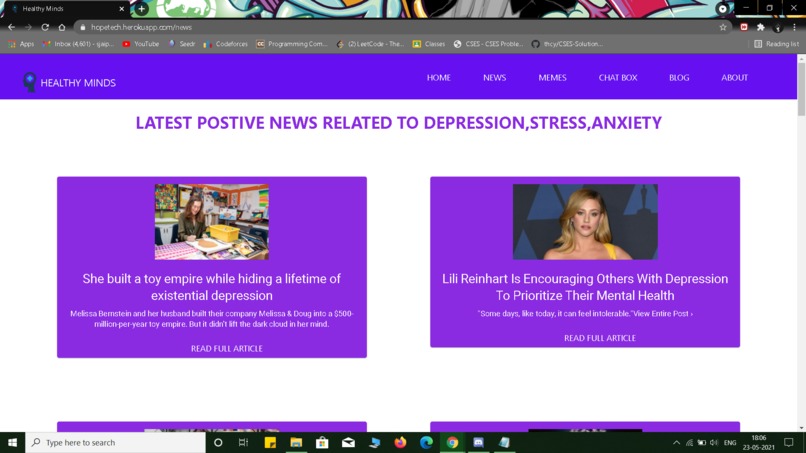Click the toy empire article headline
The width and height of the screenshot is (806, 453).
212,287
